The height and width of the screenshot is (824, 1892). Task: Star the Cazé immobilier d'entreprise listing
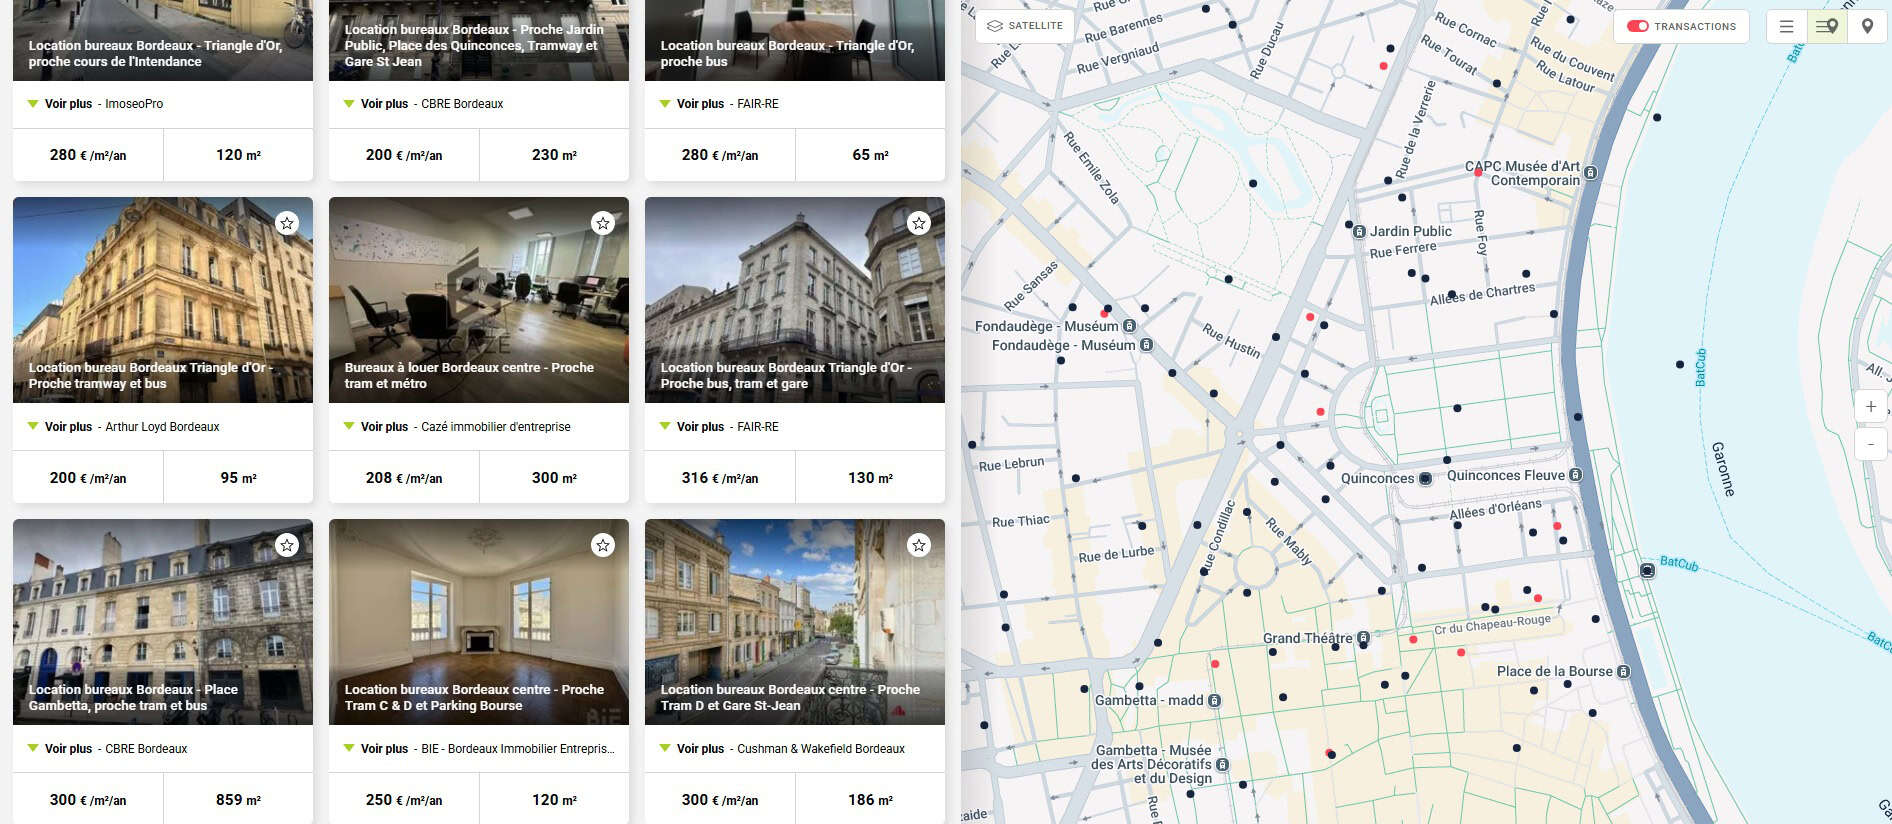tap(602, 223)
